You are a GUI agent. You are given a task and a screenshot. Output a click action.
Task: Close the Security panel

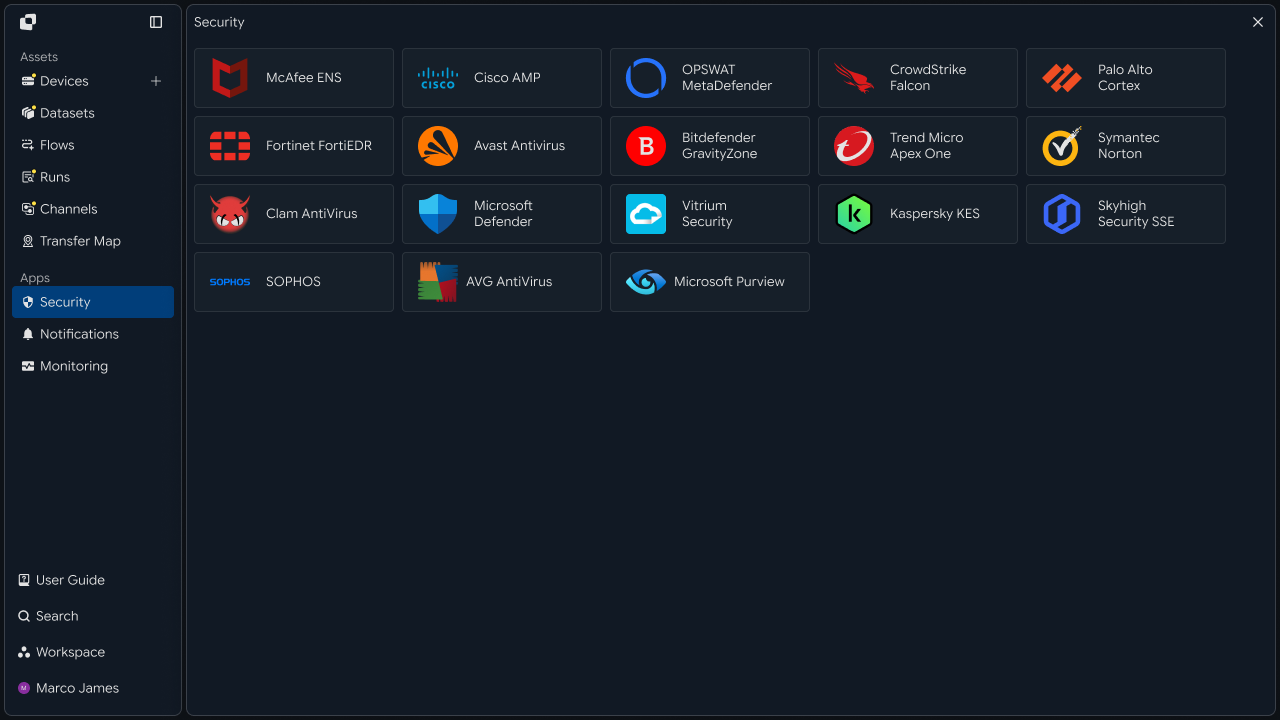(1258, 22)
